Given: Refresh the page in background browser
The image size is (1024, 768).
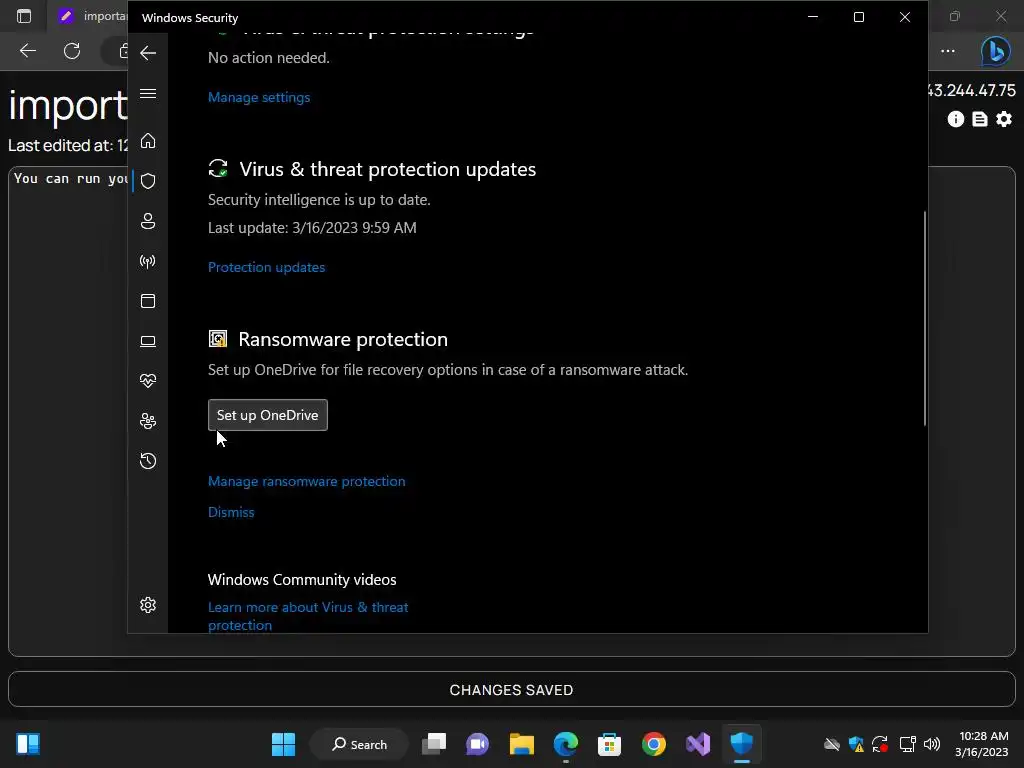Looking at the screenshot, I should (72, 51).
